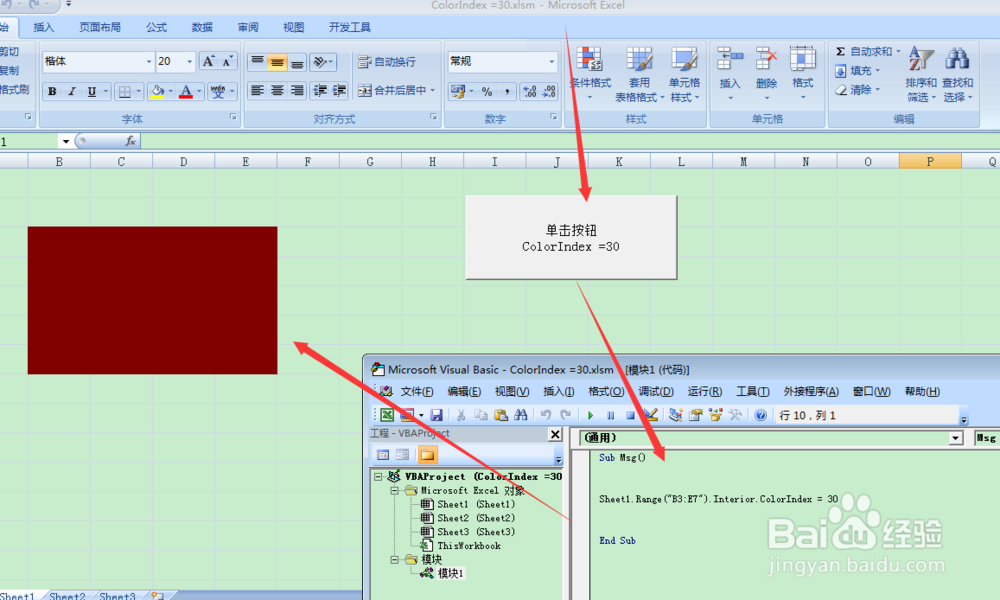Screen dimensions: 1000x600
Task: Select Sheet2 (Sheet2) in project tree
Action: 476,518
